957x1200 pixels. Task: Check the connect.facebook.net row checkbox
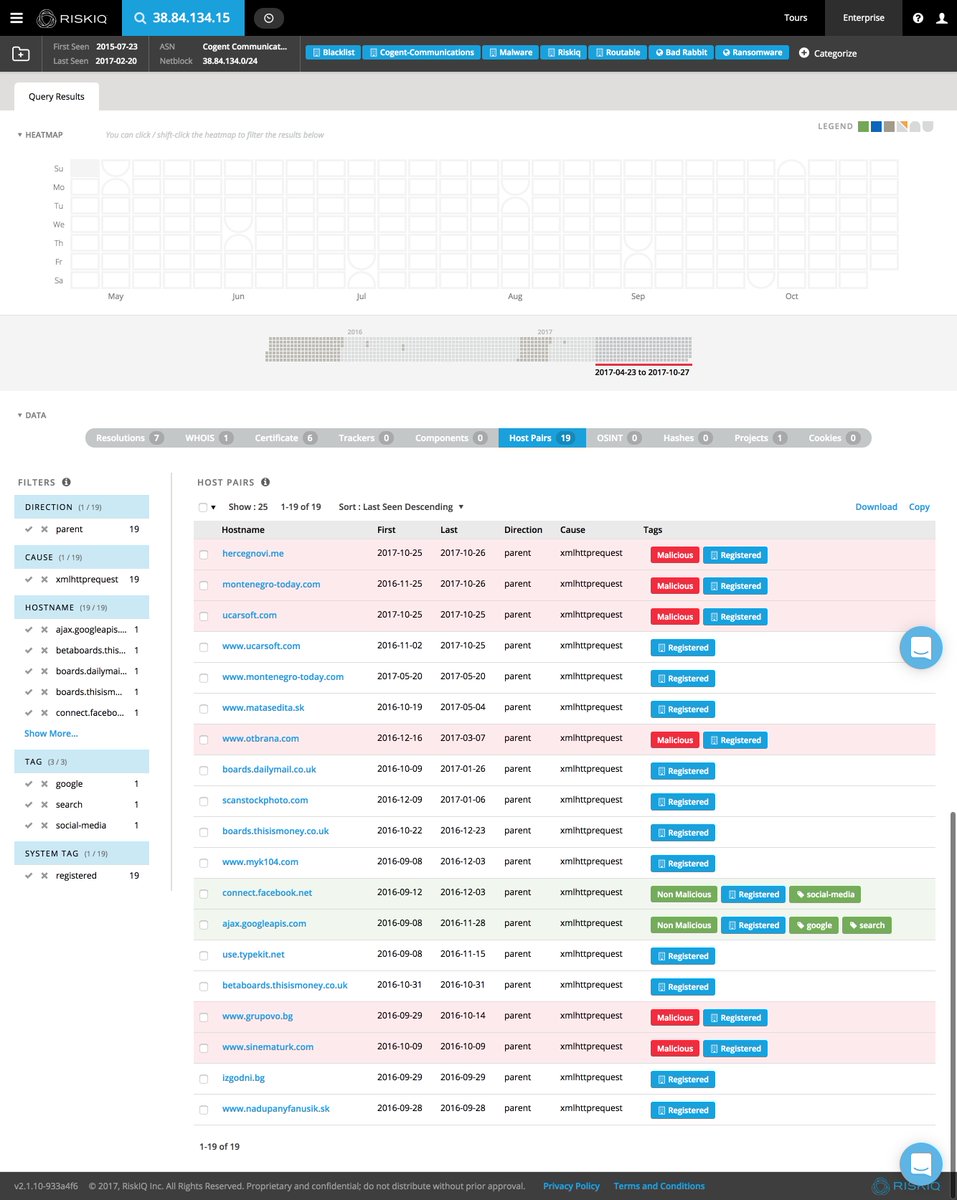(x=204, y=894)
